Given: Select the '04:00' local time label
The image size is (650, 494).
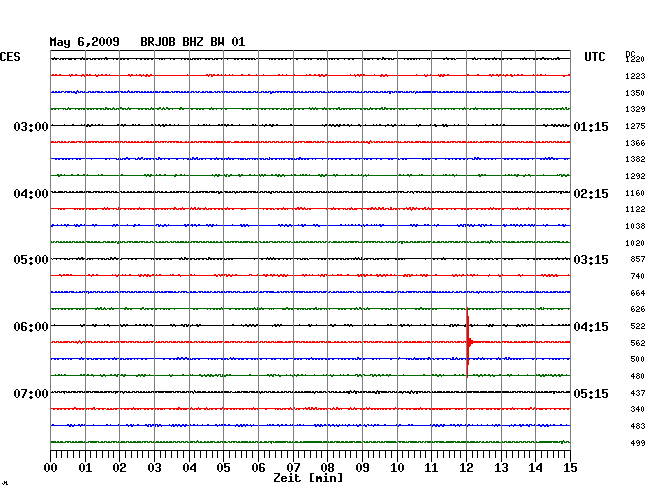Looking at the screenshot, I should tap(31, 194).
